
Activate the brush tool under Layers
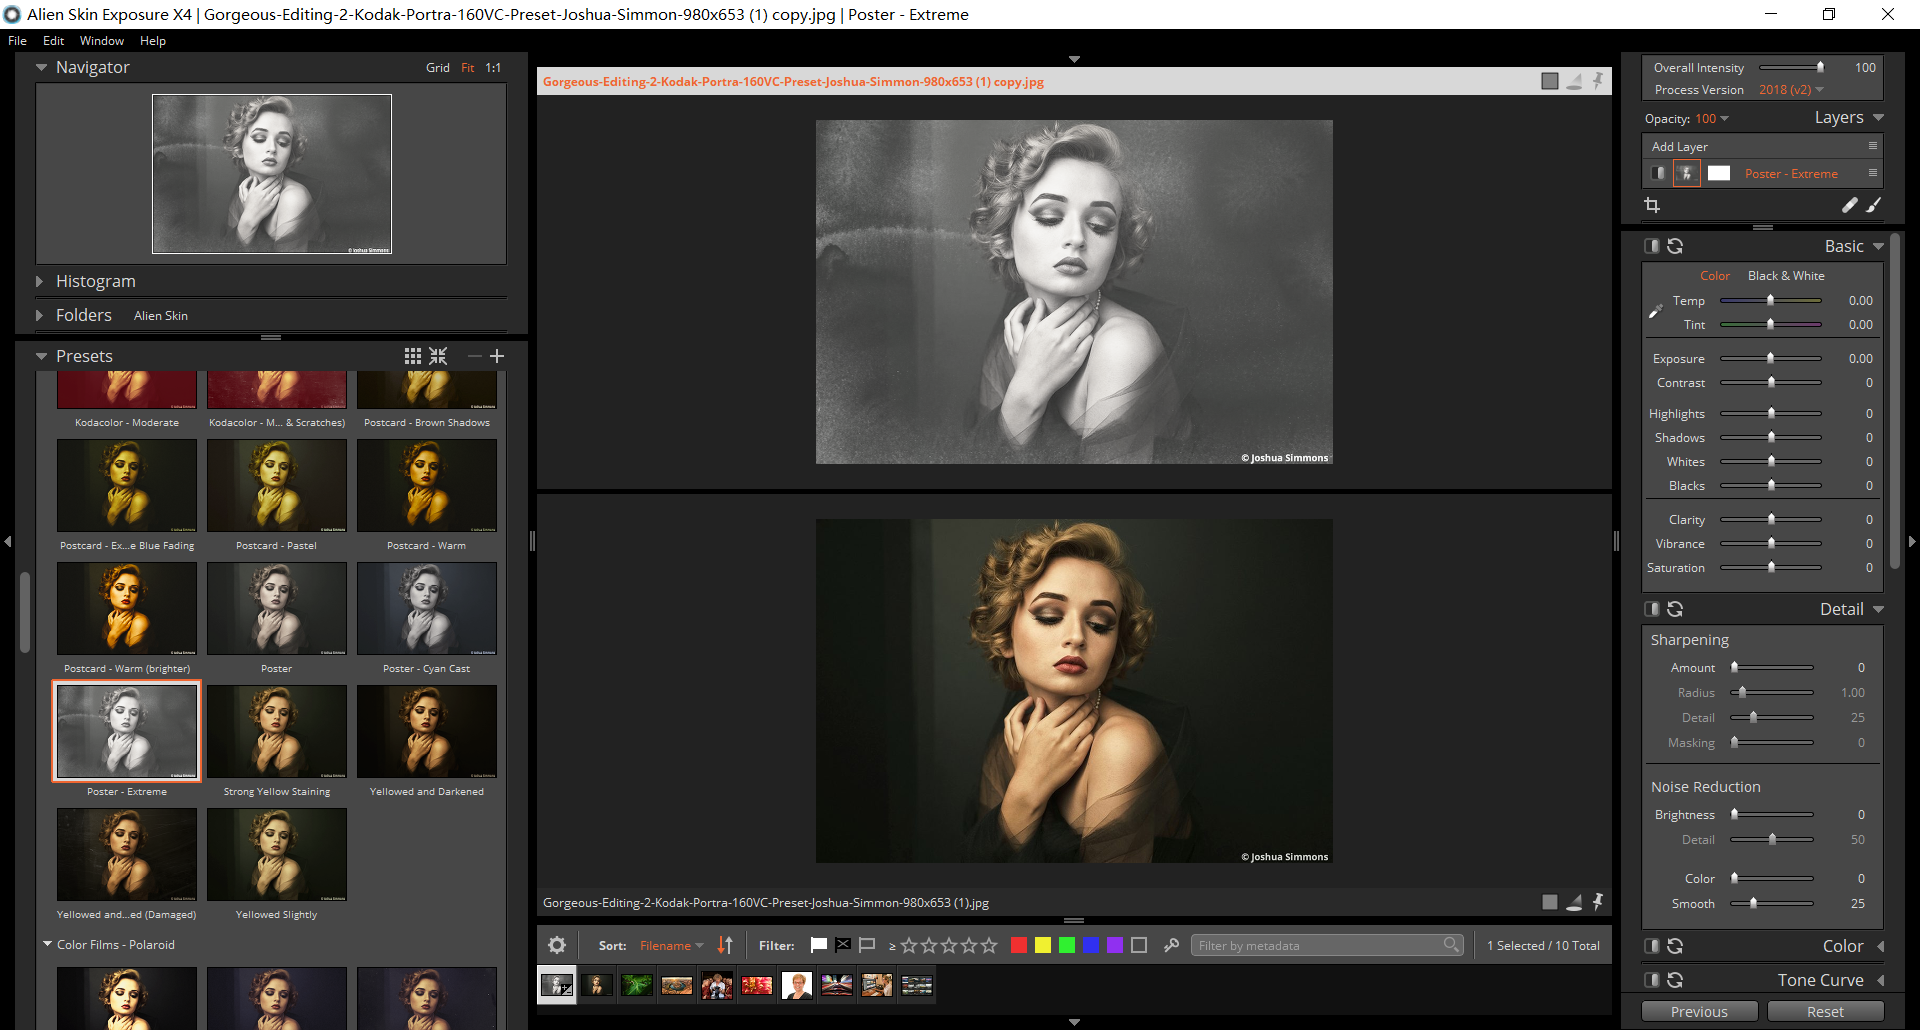click(1874, 205)
